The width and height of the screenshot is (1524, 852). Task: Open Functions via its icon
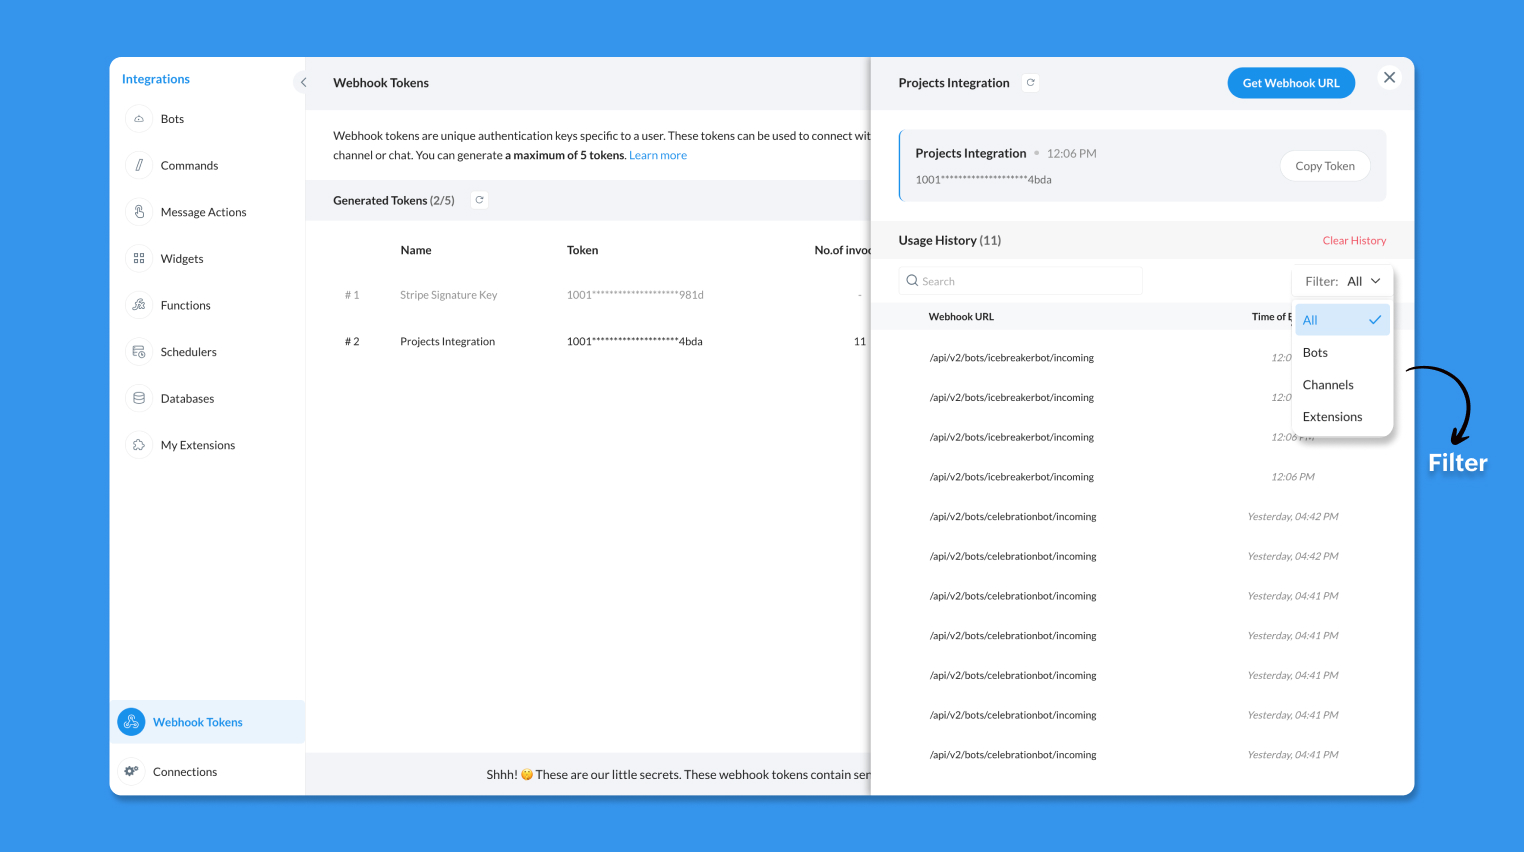pos(139,305)
